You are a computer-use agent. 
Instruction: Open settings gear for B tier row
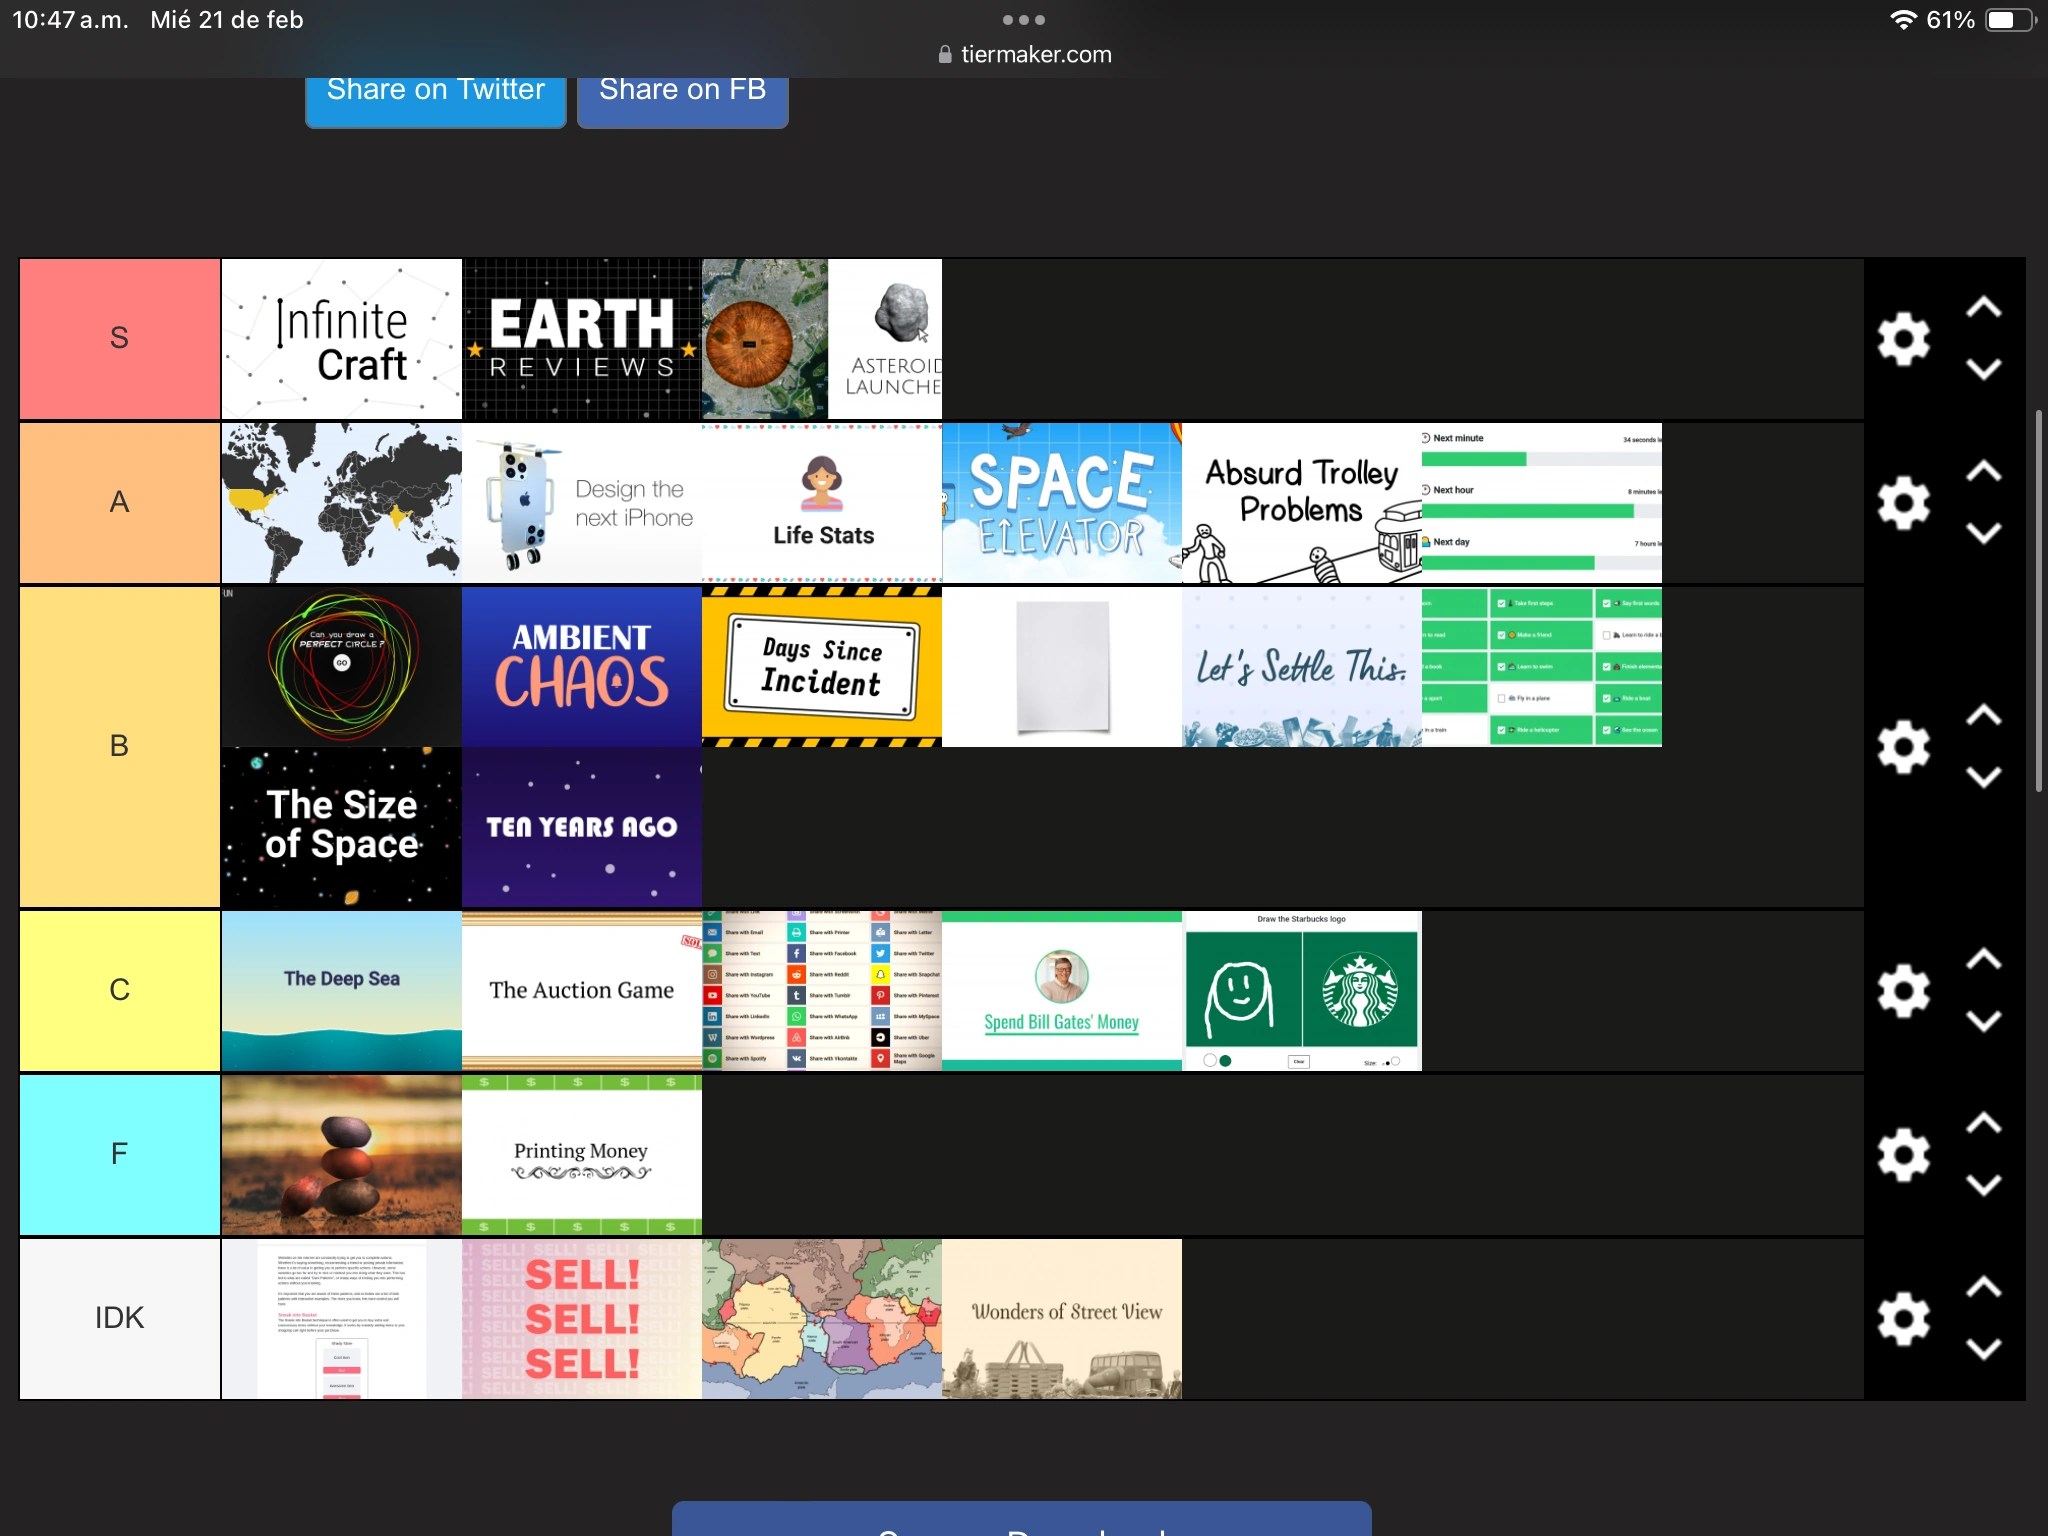coord(1903,747)
